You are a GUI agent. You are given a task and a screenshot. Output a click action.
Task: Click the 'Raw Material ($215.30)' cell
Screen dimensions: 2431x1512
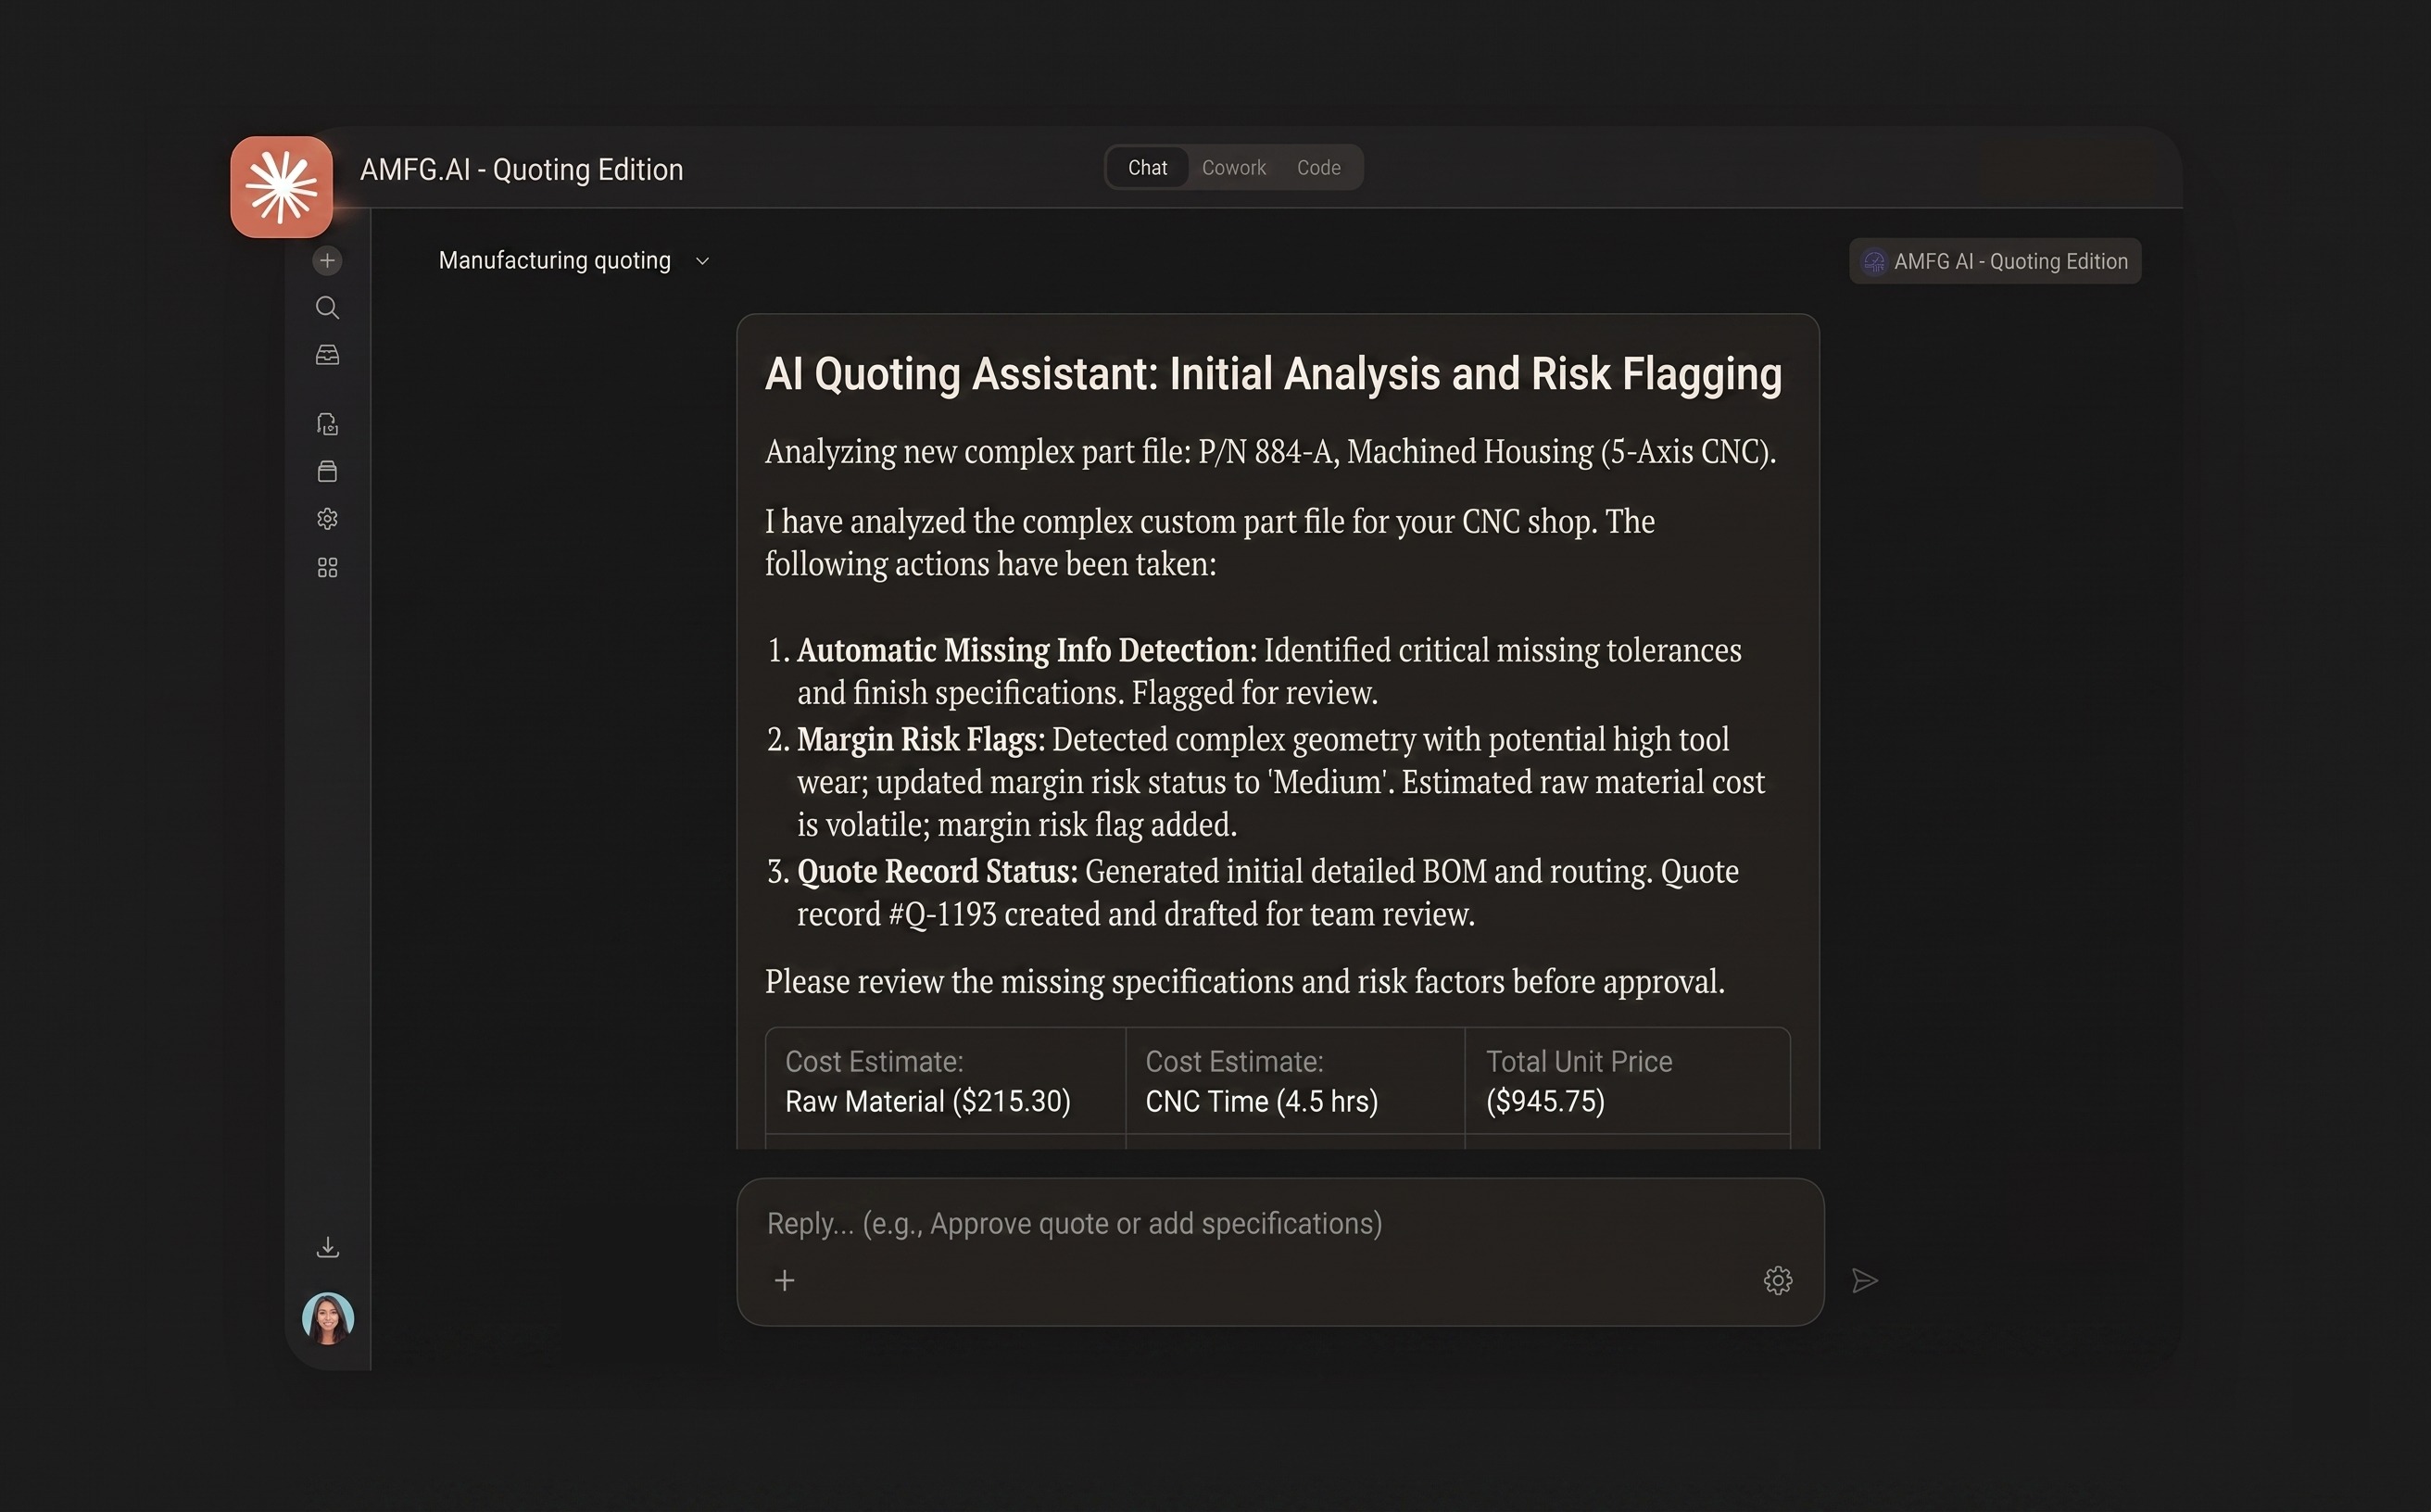928,1102
